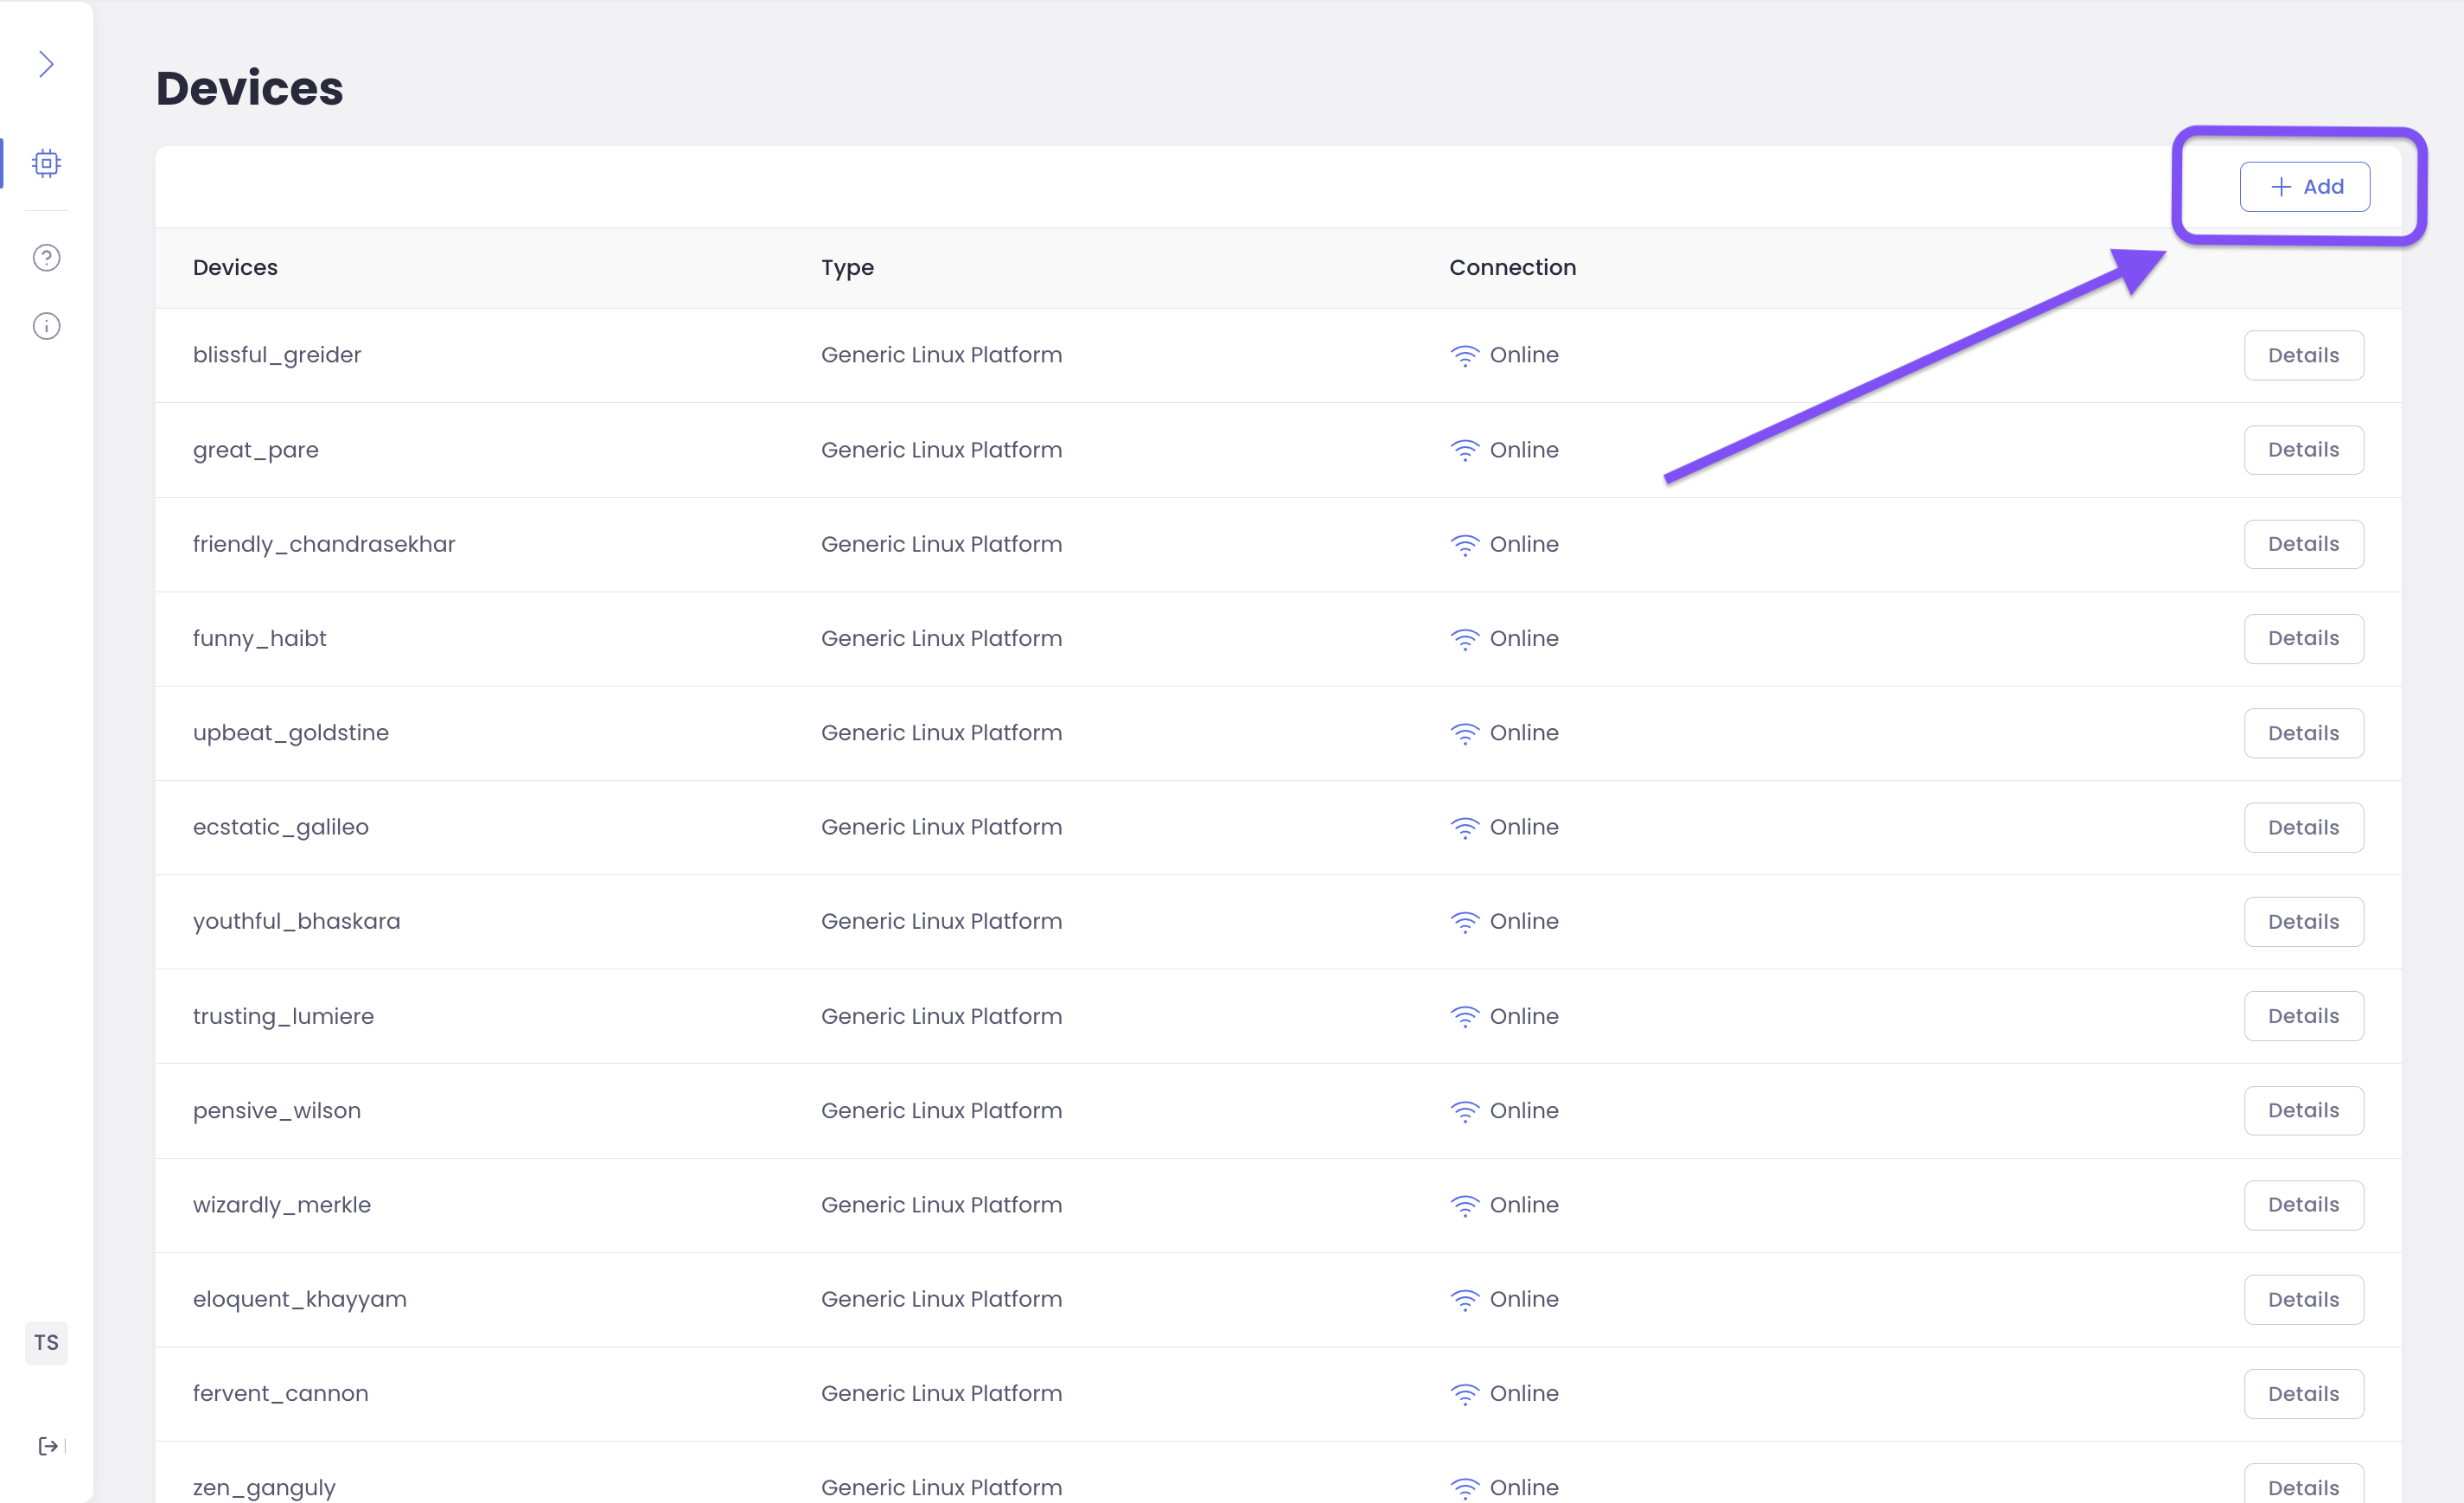Click the Type column header
The width and height of the screenshot is (2464, 1503).
click(x=847, y=267)
